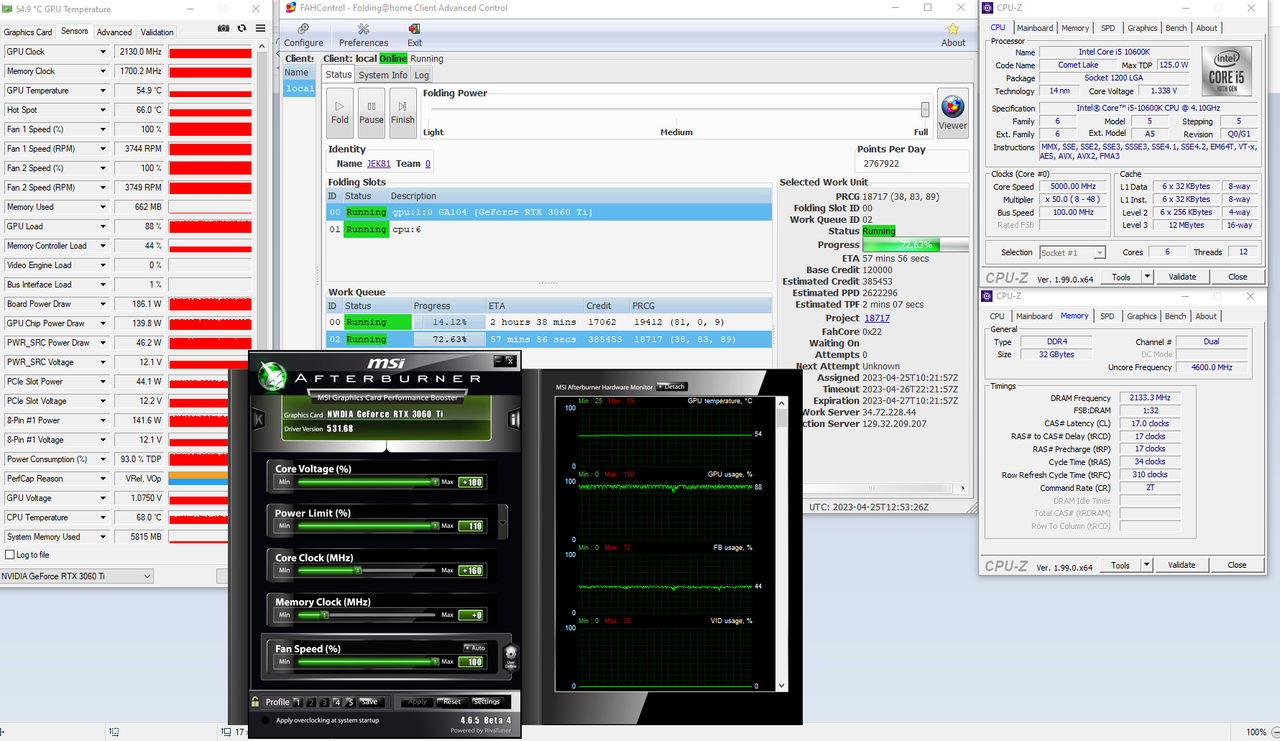Viewport: 1280px width, 741px height.
Task: Click Afterburner fan User Define icon
Action: pos(510,657)
